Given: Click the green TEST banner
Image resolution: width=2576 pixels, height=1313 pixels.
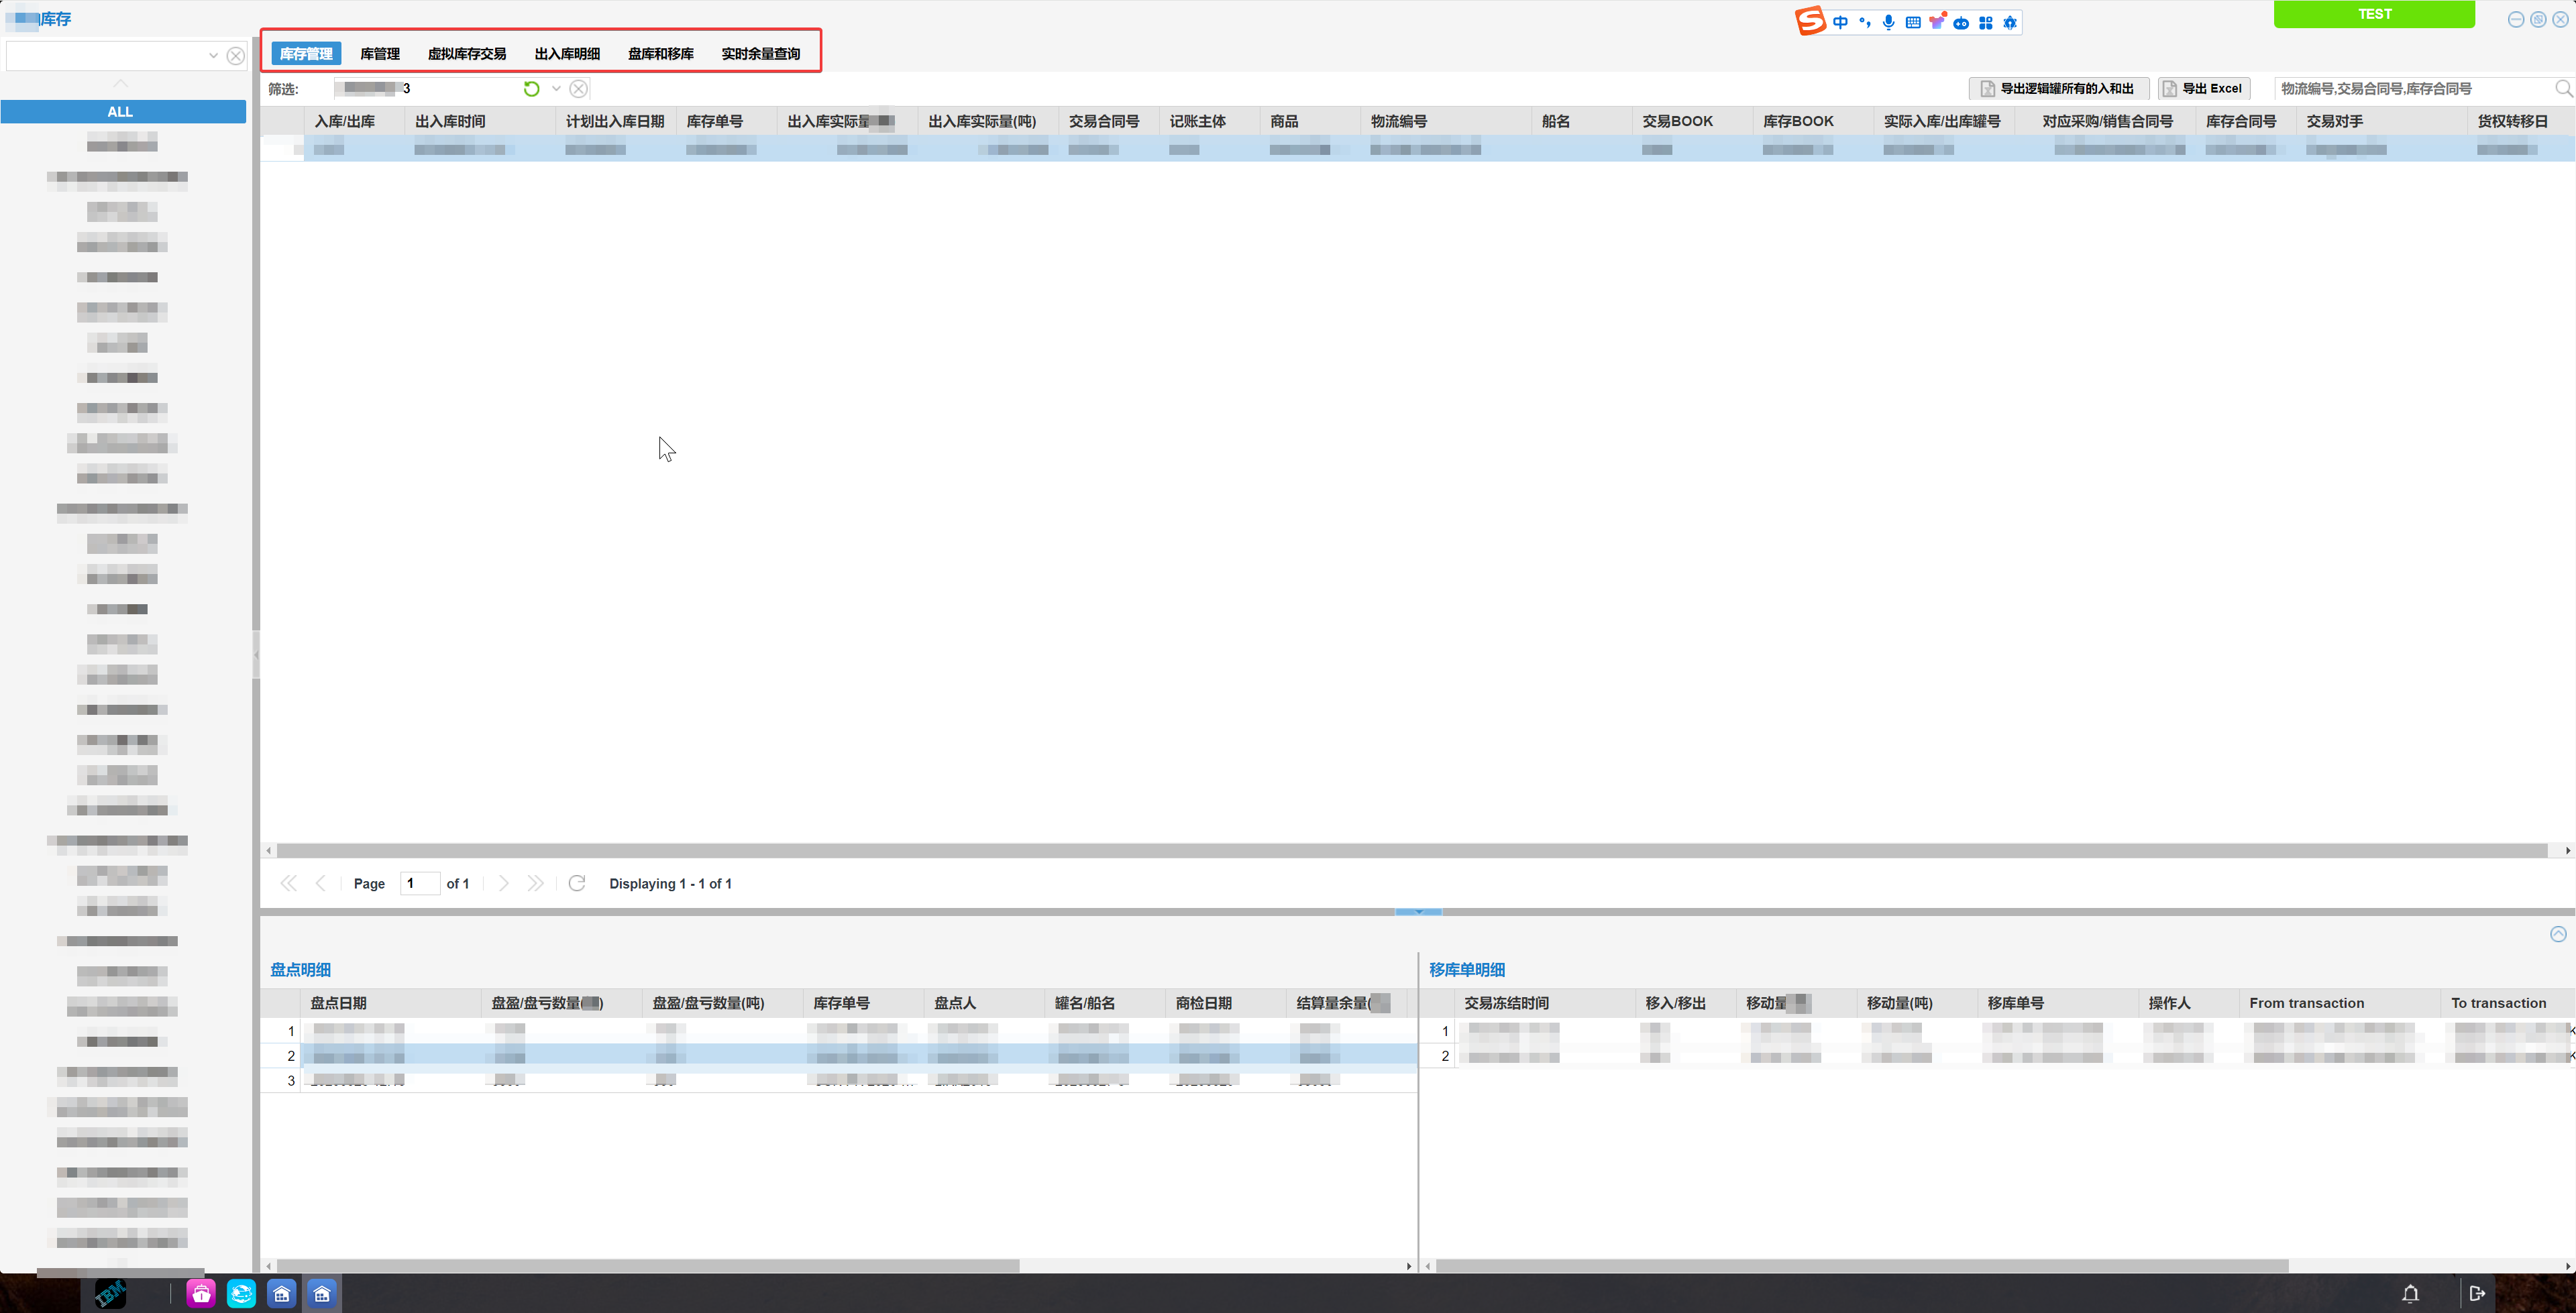Looking at the screenshot, I should pos(2374,14).
